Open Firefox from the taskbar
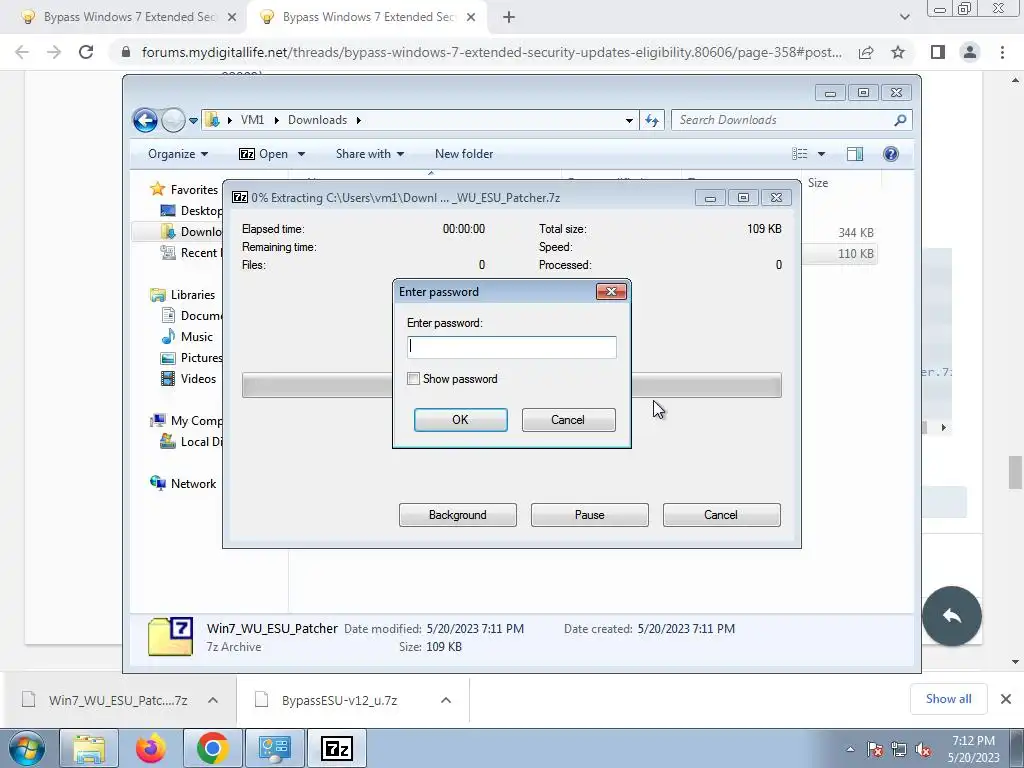1024x768 pixels. (151, 748)
